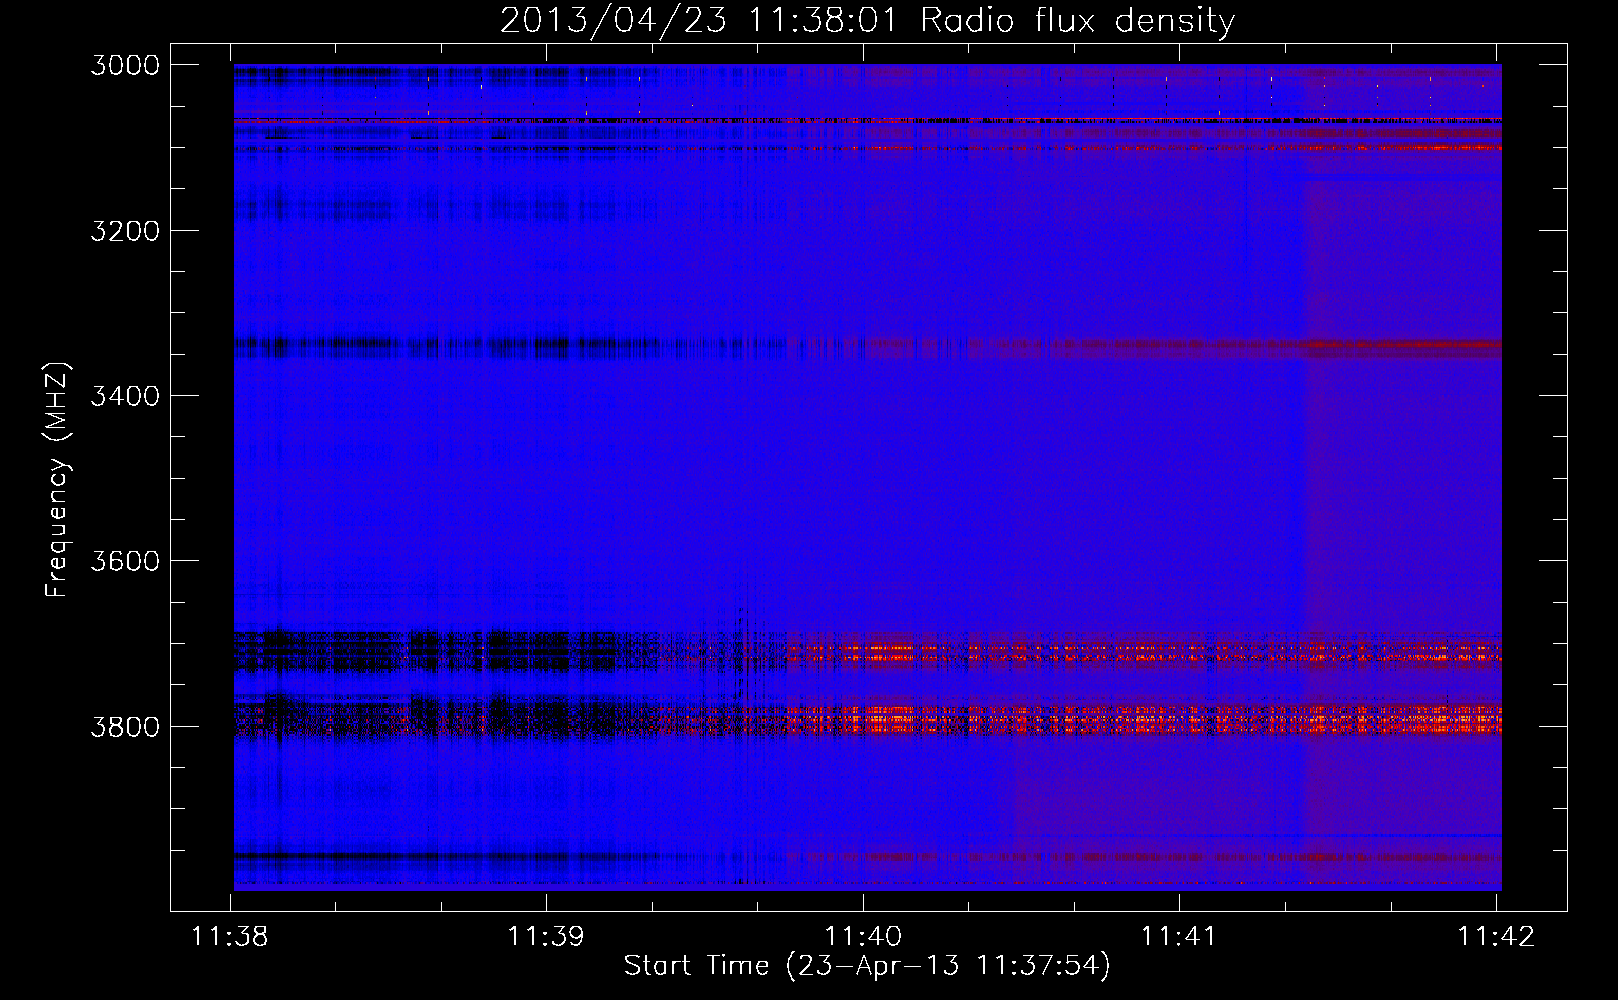The image size is (1618, 1000).
Task: Click the 11:40 time tick label
Action: coord(863,937)
